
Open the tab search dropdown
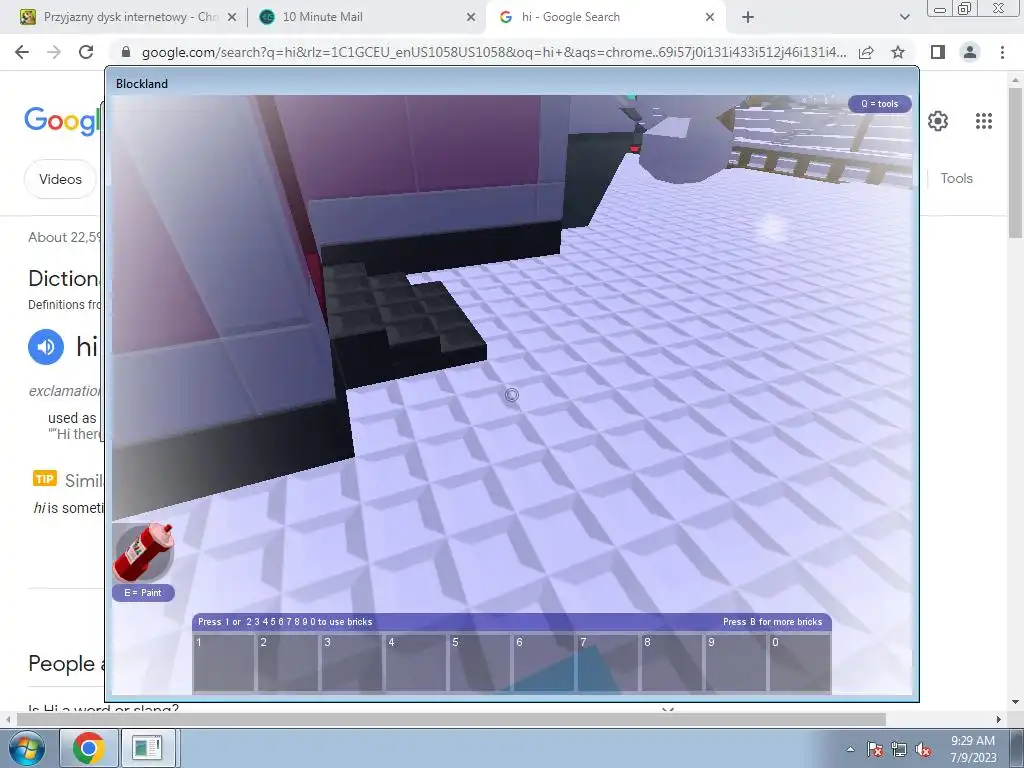[904, 17]
